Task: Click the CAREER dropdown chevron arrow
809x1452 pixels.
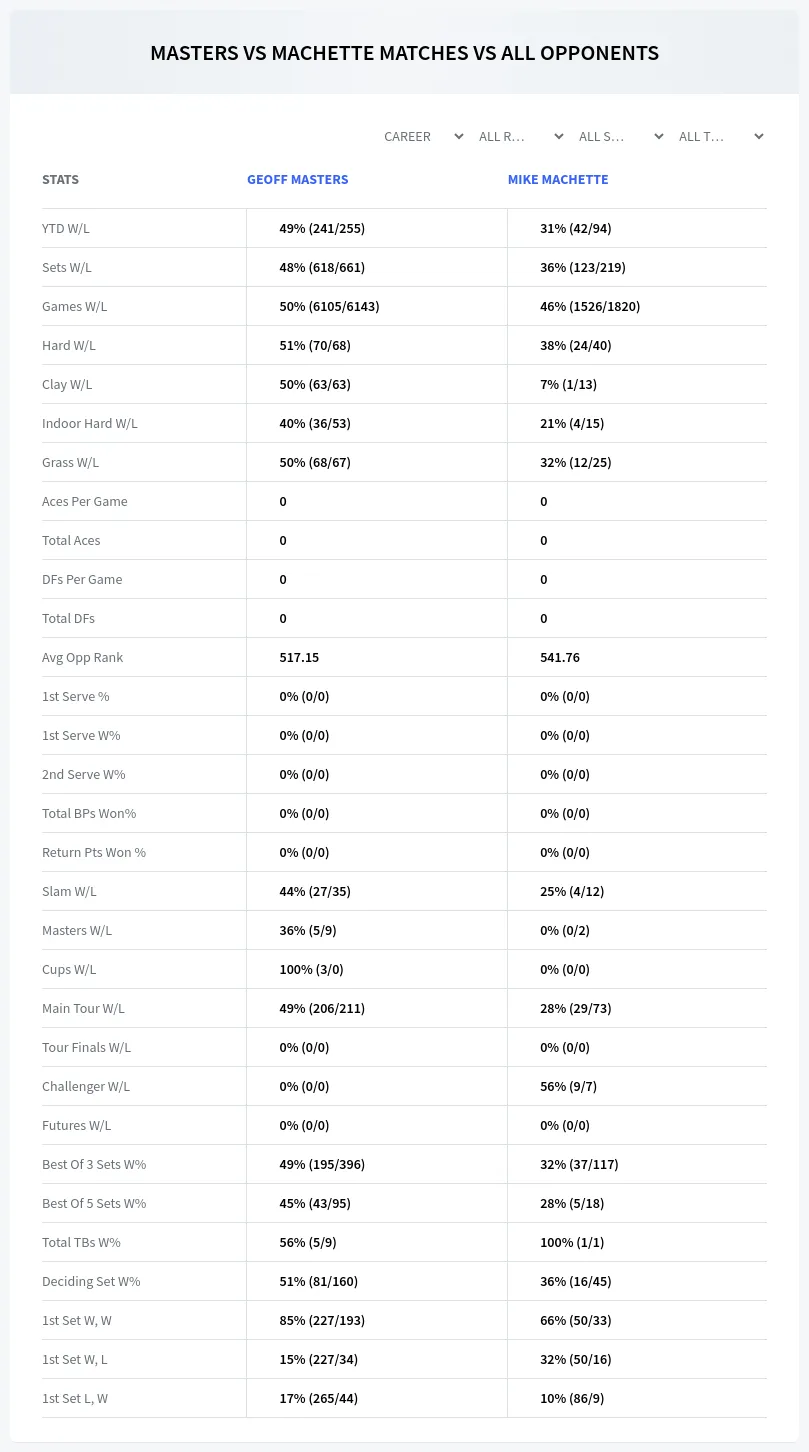Action: tap(459, 136)
